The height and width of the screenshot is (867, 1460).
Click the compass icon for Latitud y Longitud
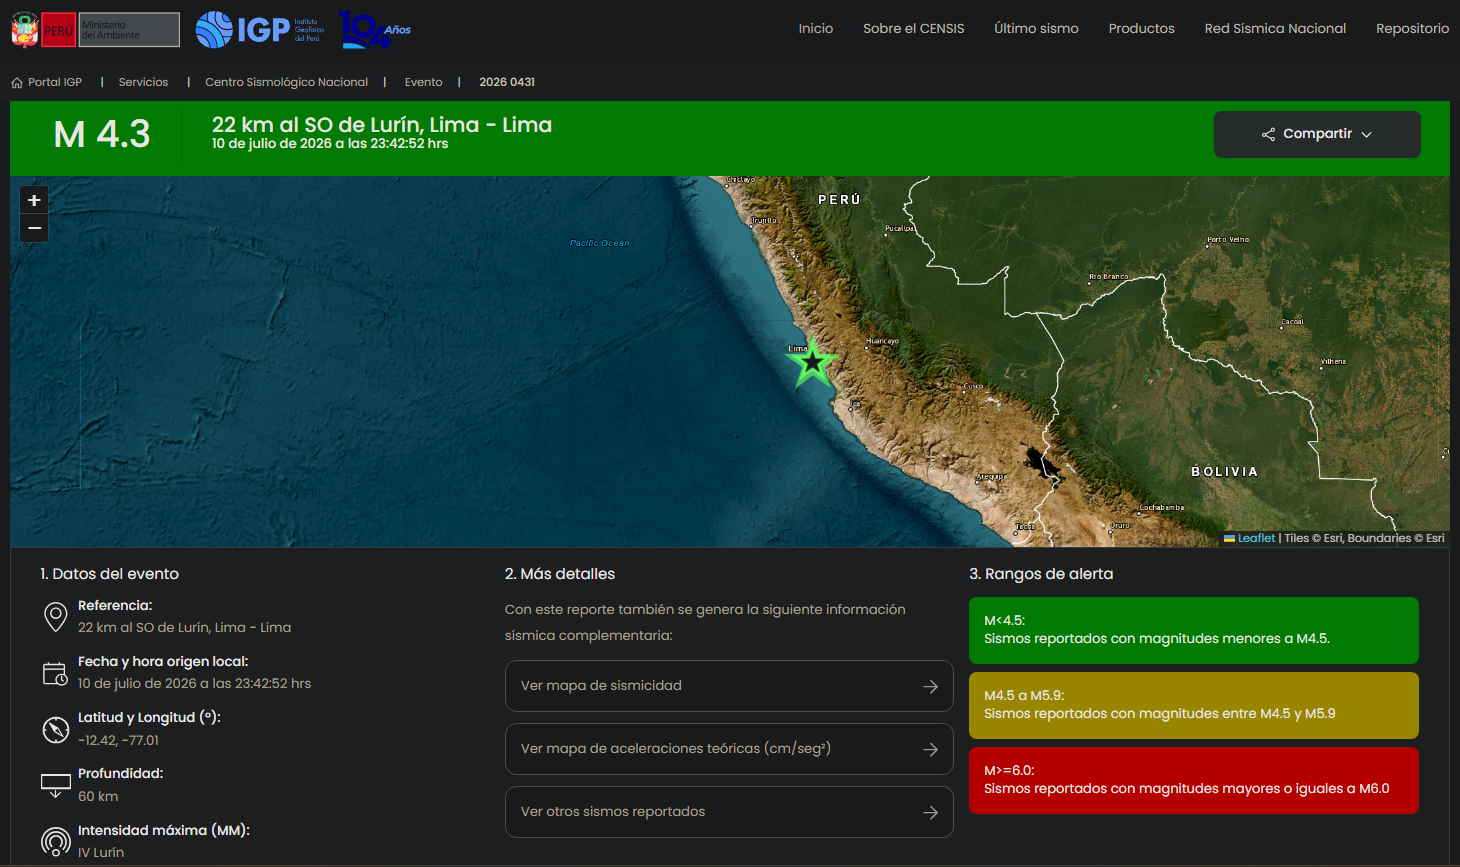[55, 730]
